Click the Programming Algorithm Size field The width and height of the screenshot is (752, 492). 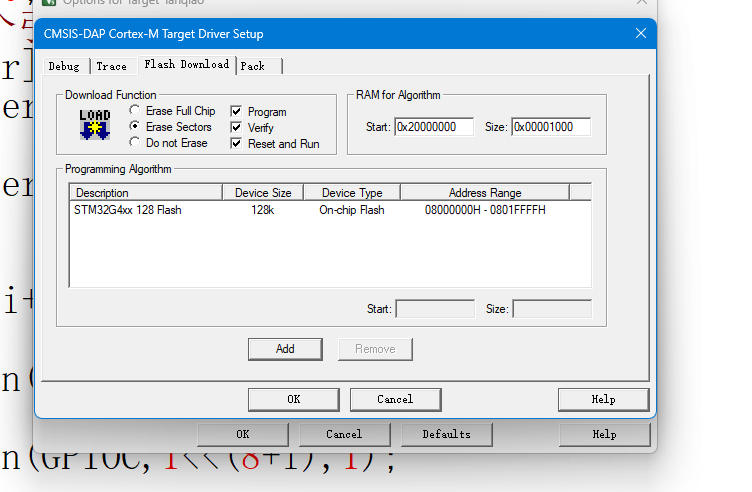pyautogui.click(x=552, y=309)
